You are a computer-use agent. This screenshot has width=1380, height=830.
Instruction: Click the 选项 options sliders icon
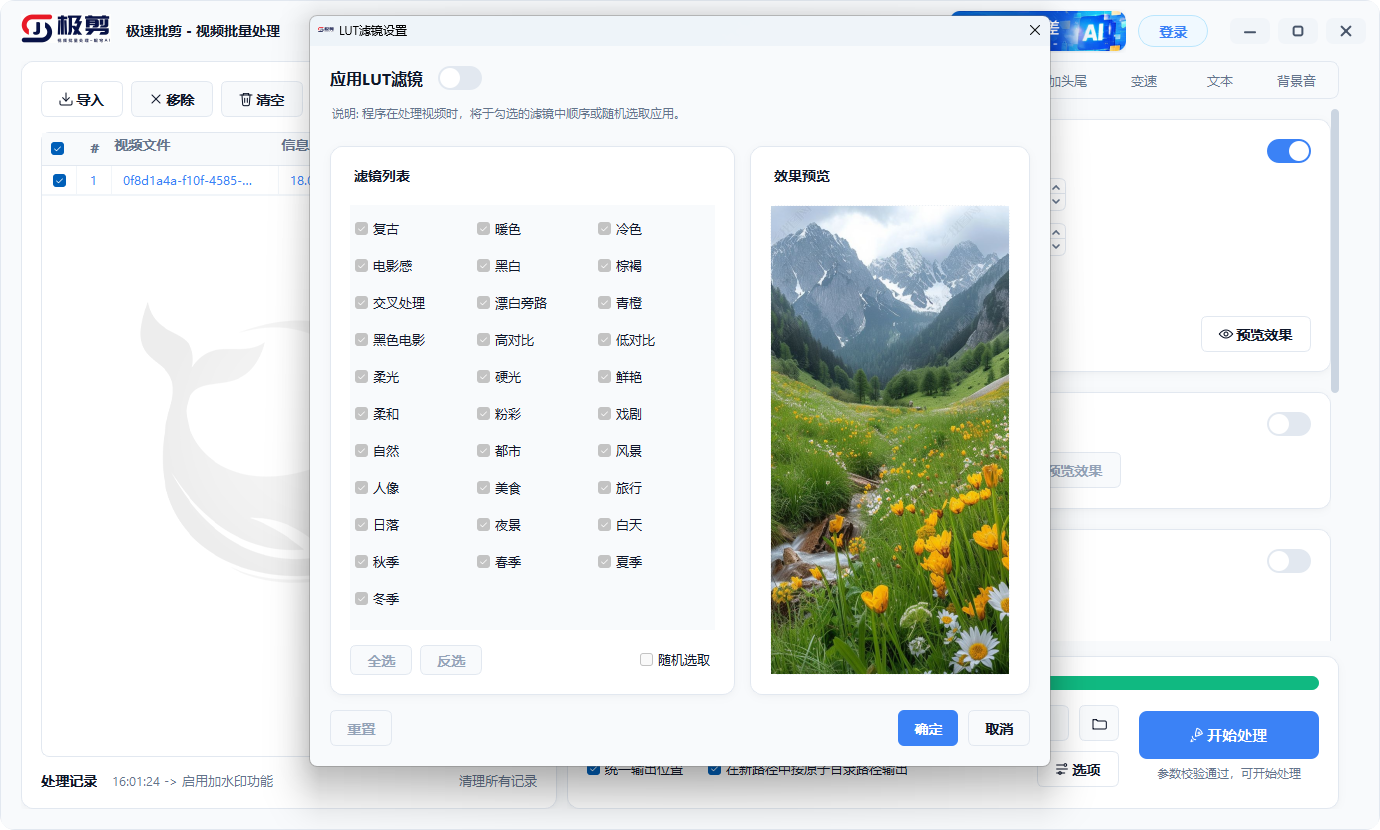[1061, 769]
